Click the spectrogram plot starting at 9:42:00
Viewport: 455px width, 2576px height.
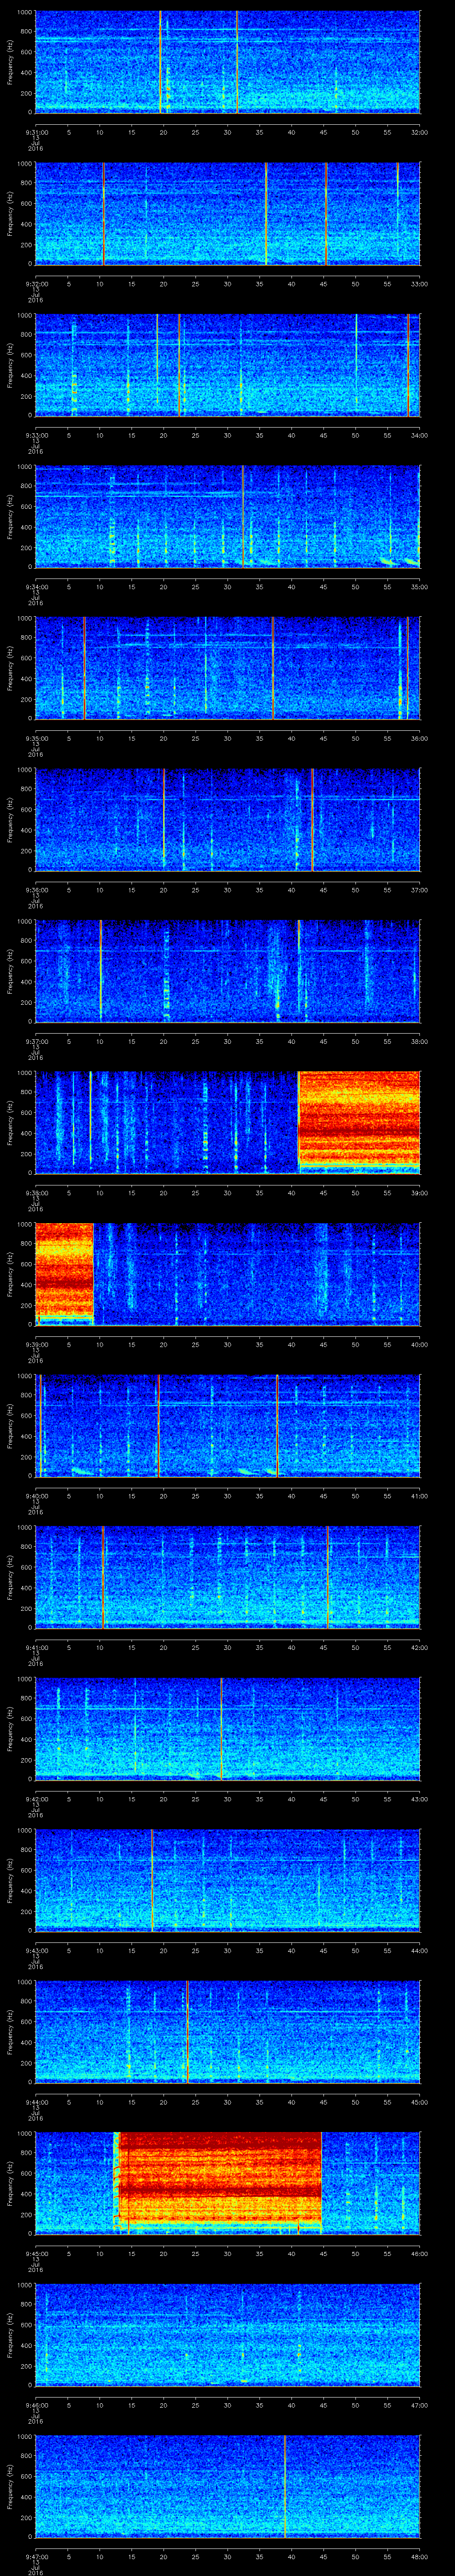point(227,1728)
